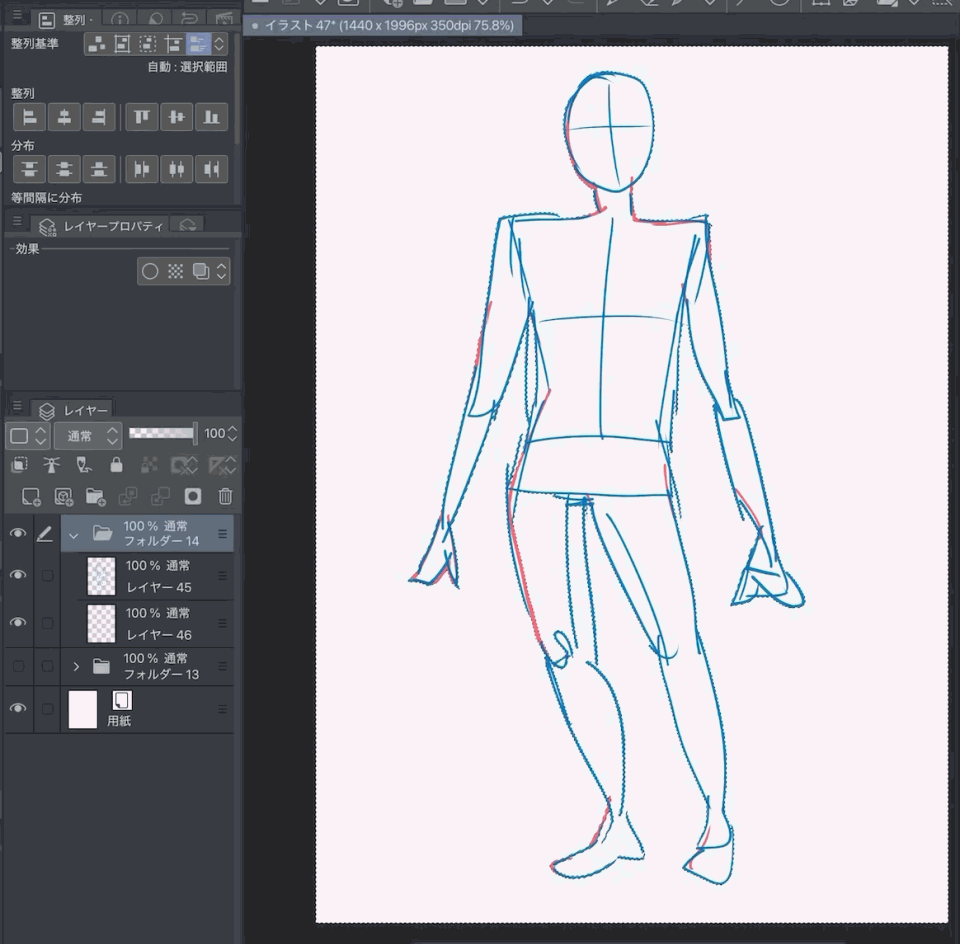
Task: Click the align bottom edges button
Action: (210, 118)
